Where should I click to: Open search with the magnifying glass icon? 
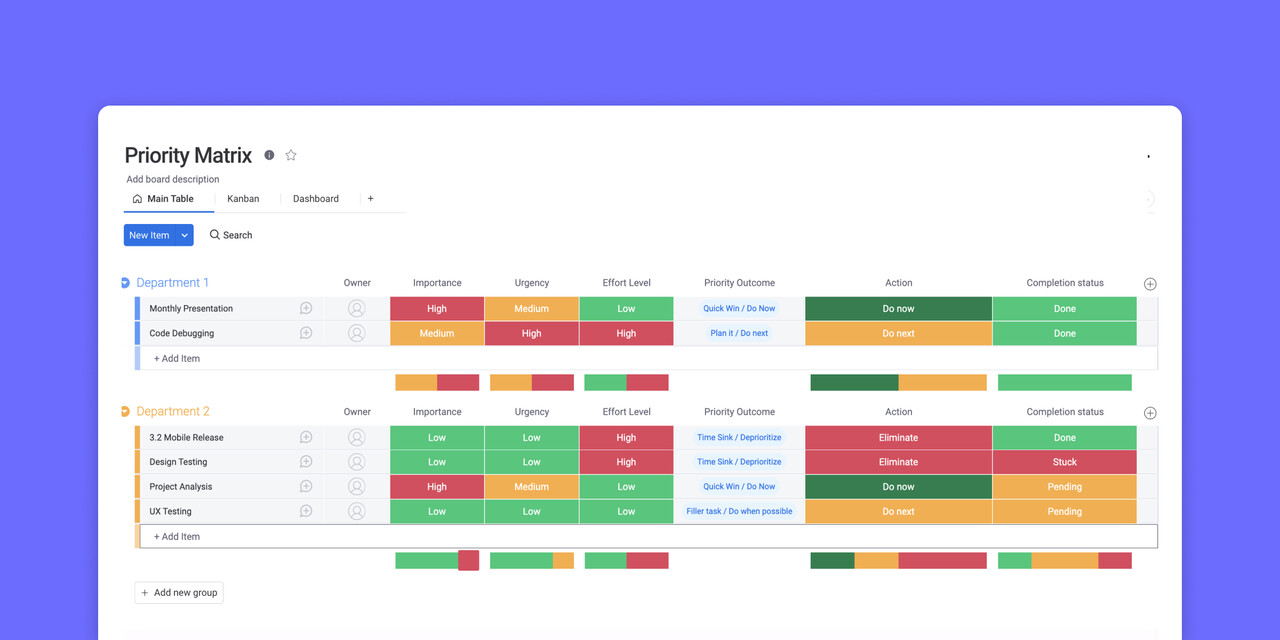tap(214, 234)
